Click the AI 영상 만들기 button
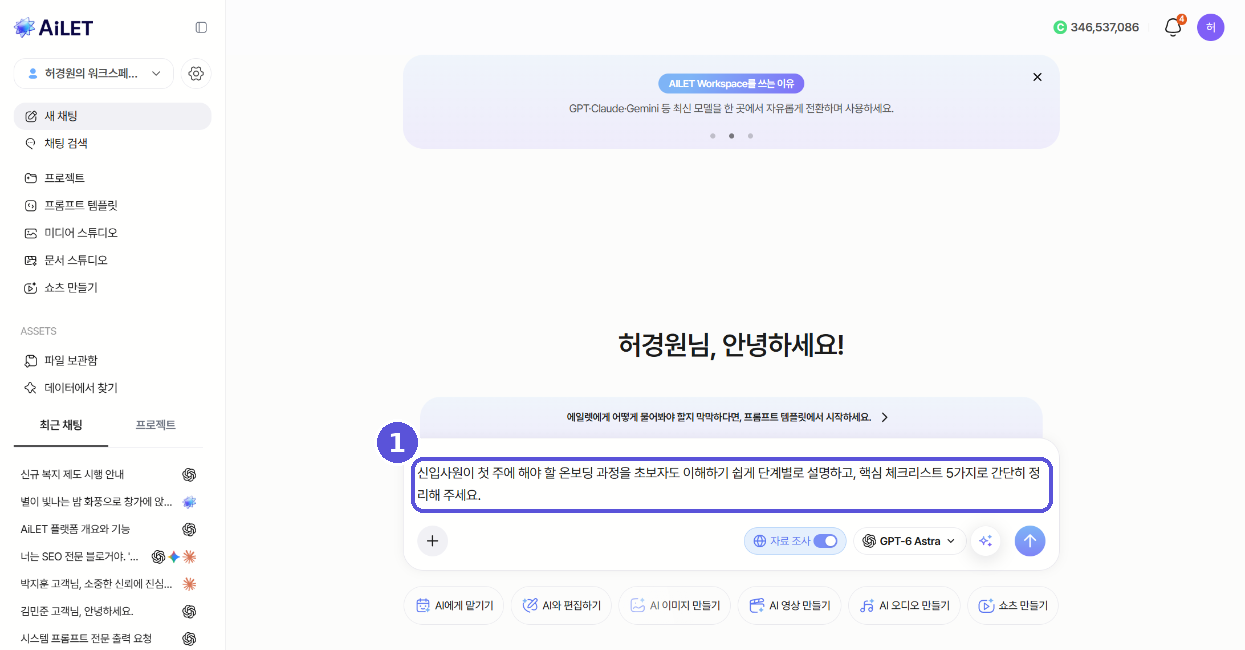Image resolution: width=1245 pixels, height=650 pixels. coord(789,606)
